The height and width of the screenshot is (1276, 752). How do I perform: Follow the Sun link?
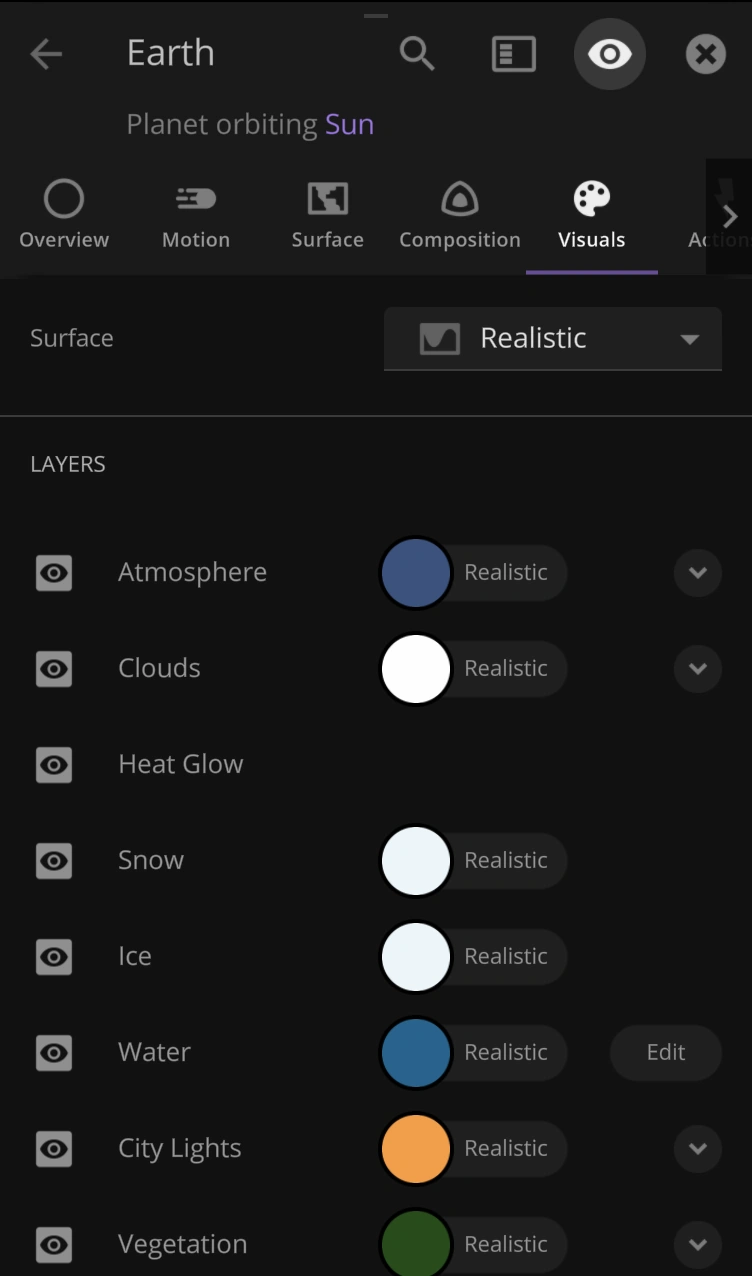tap(349, 125)
